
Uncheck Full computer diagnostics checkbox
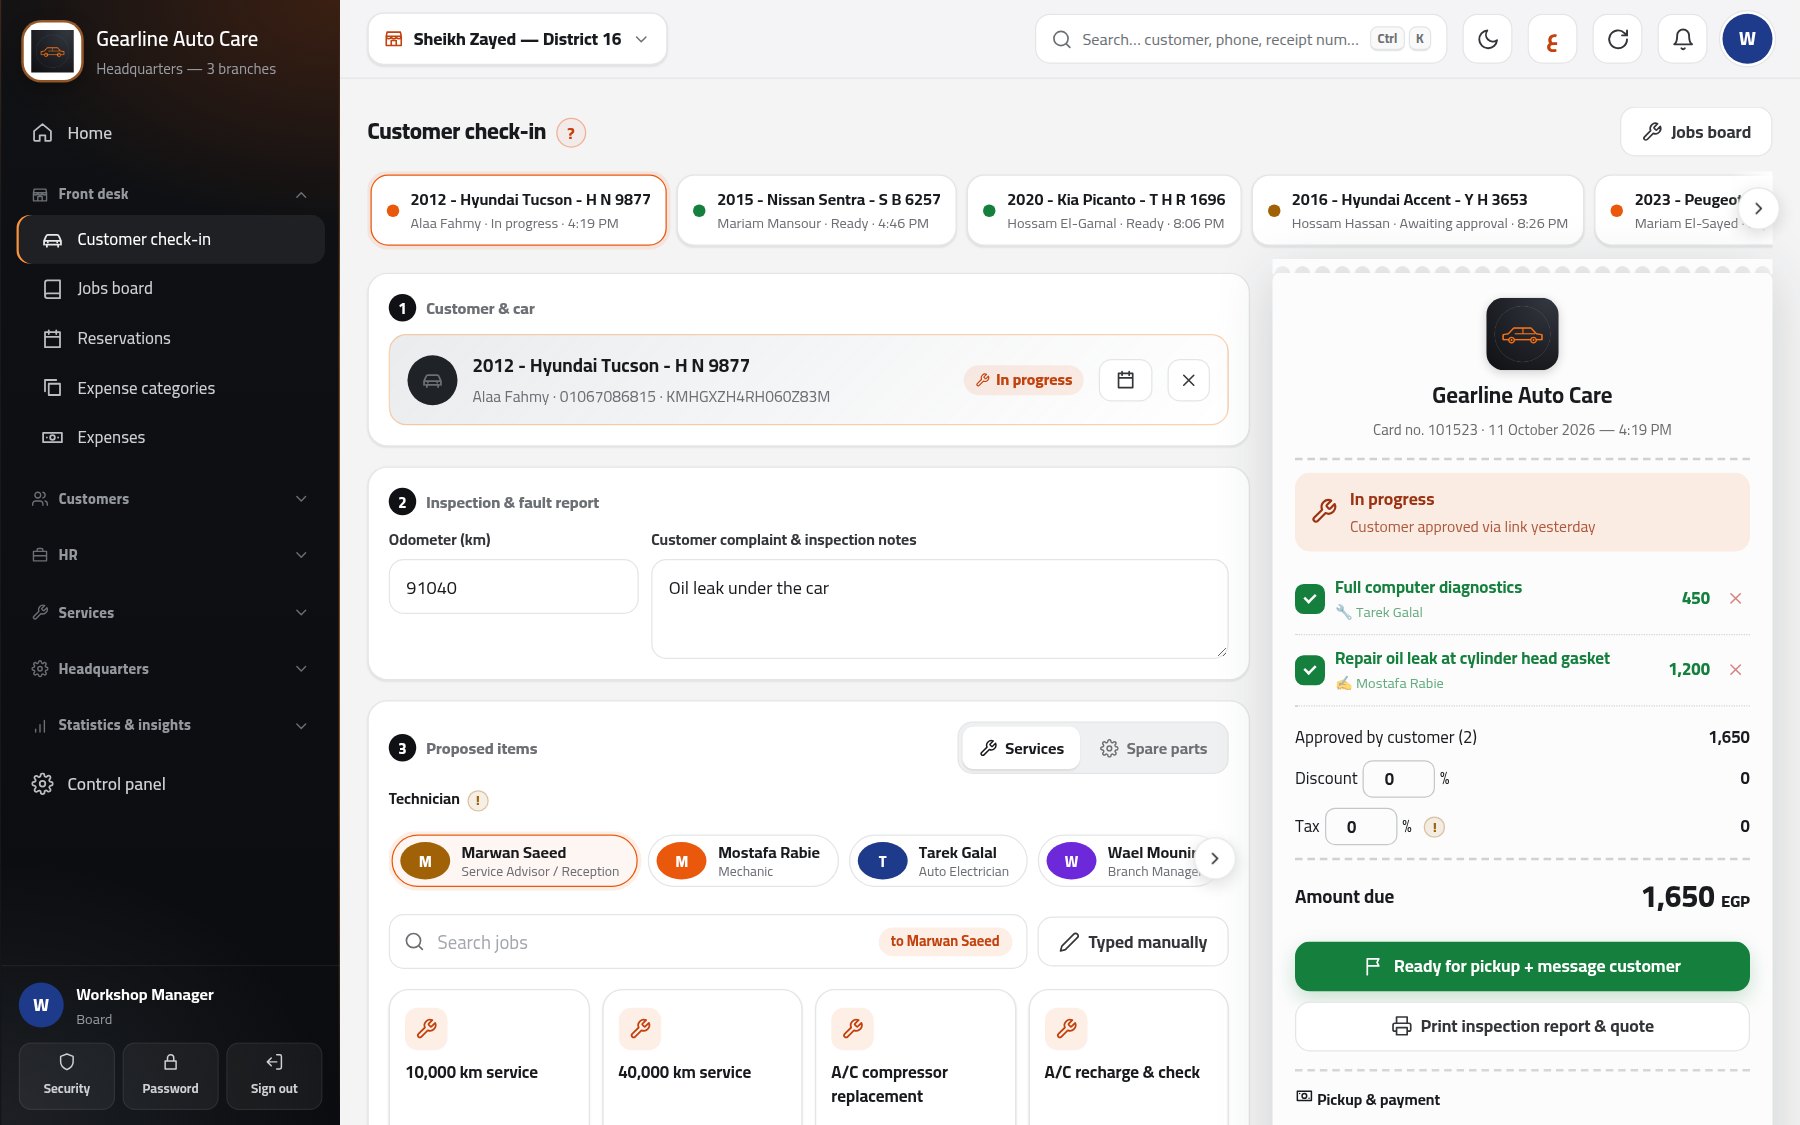tap(1309, 598)
